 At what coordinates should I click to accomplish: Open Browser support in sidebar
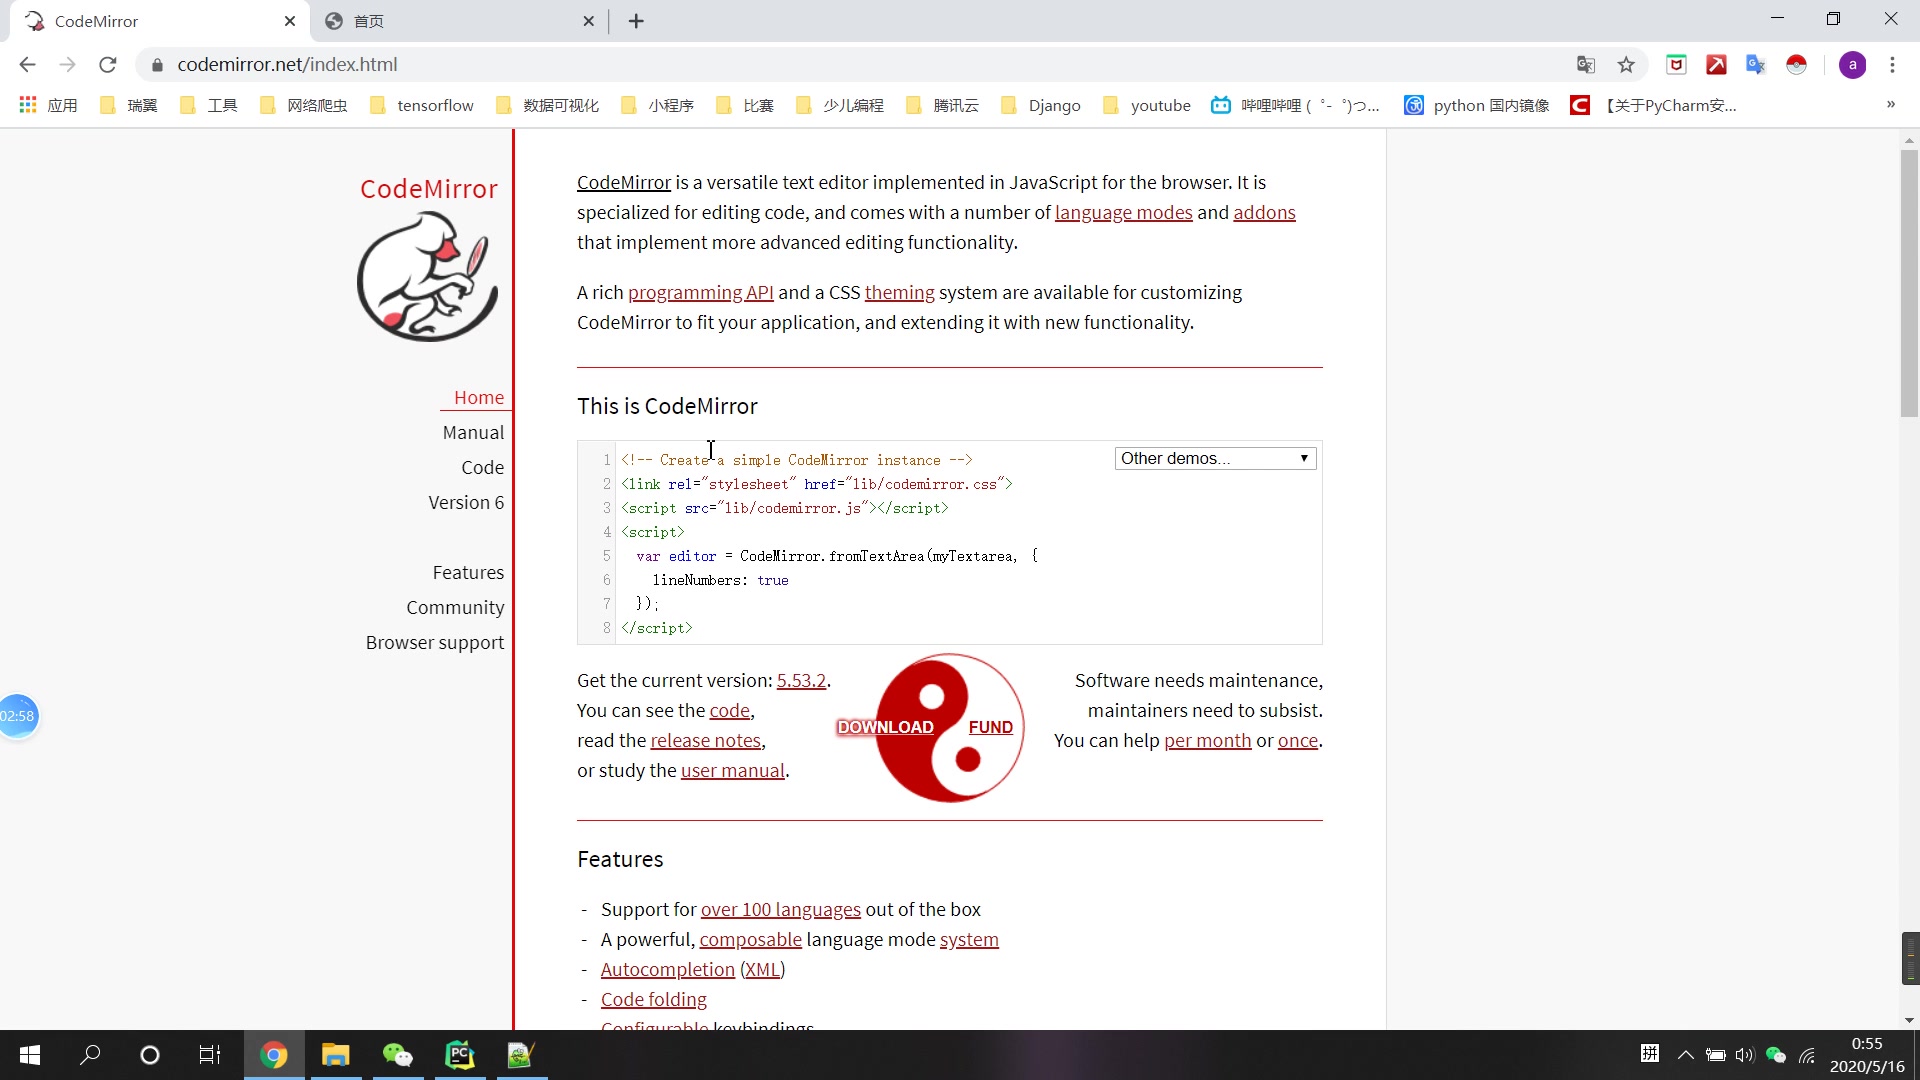(435, 642)
